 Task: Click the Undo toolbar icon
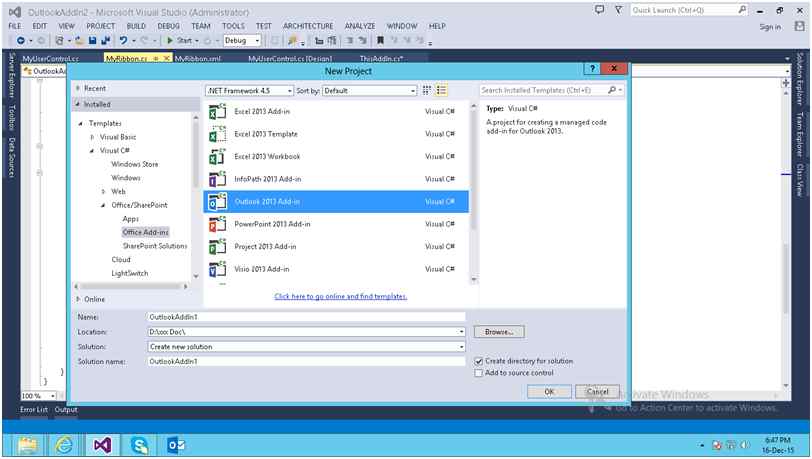[123, 40]
